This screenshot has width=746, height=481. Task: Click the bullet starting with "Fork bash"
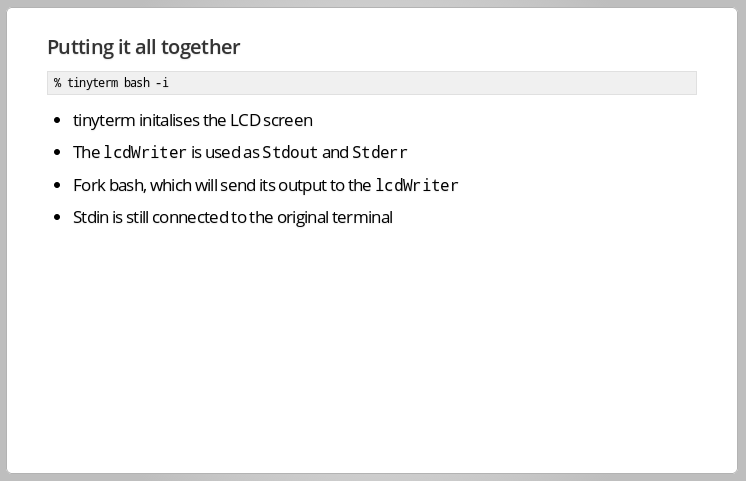pos(265,185)
